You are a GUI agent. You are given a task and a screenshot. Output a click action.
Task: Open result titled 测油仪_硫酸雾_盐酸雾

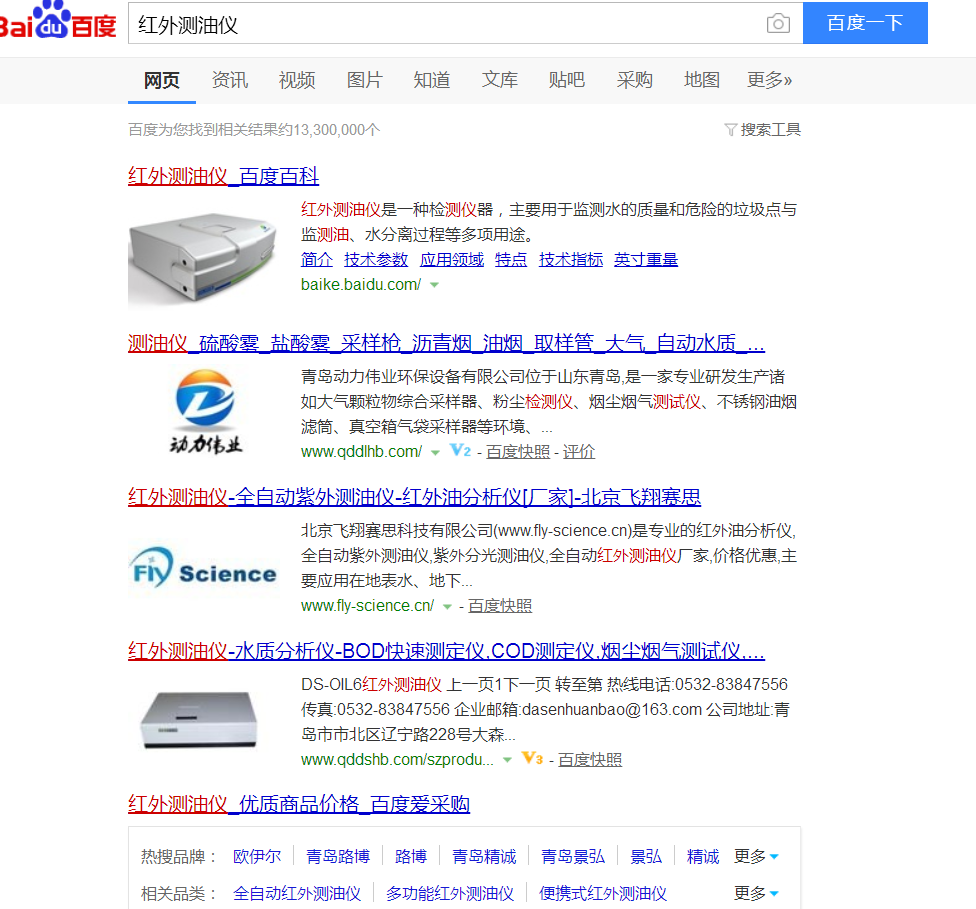(x=446, y=343)
